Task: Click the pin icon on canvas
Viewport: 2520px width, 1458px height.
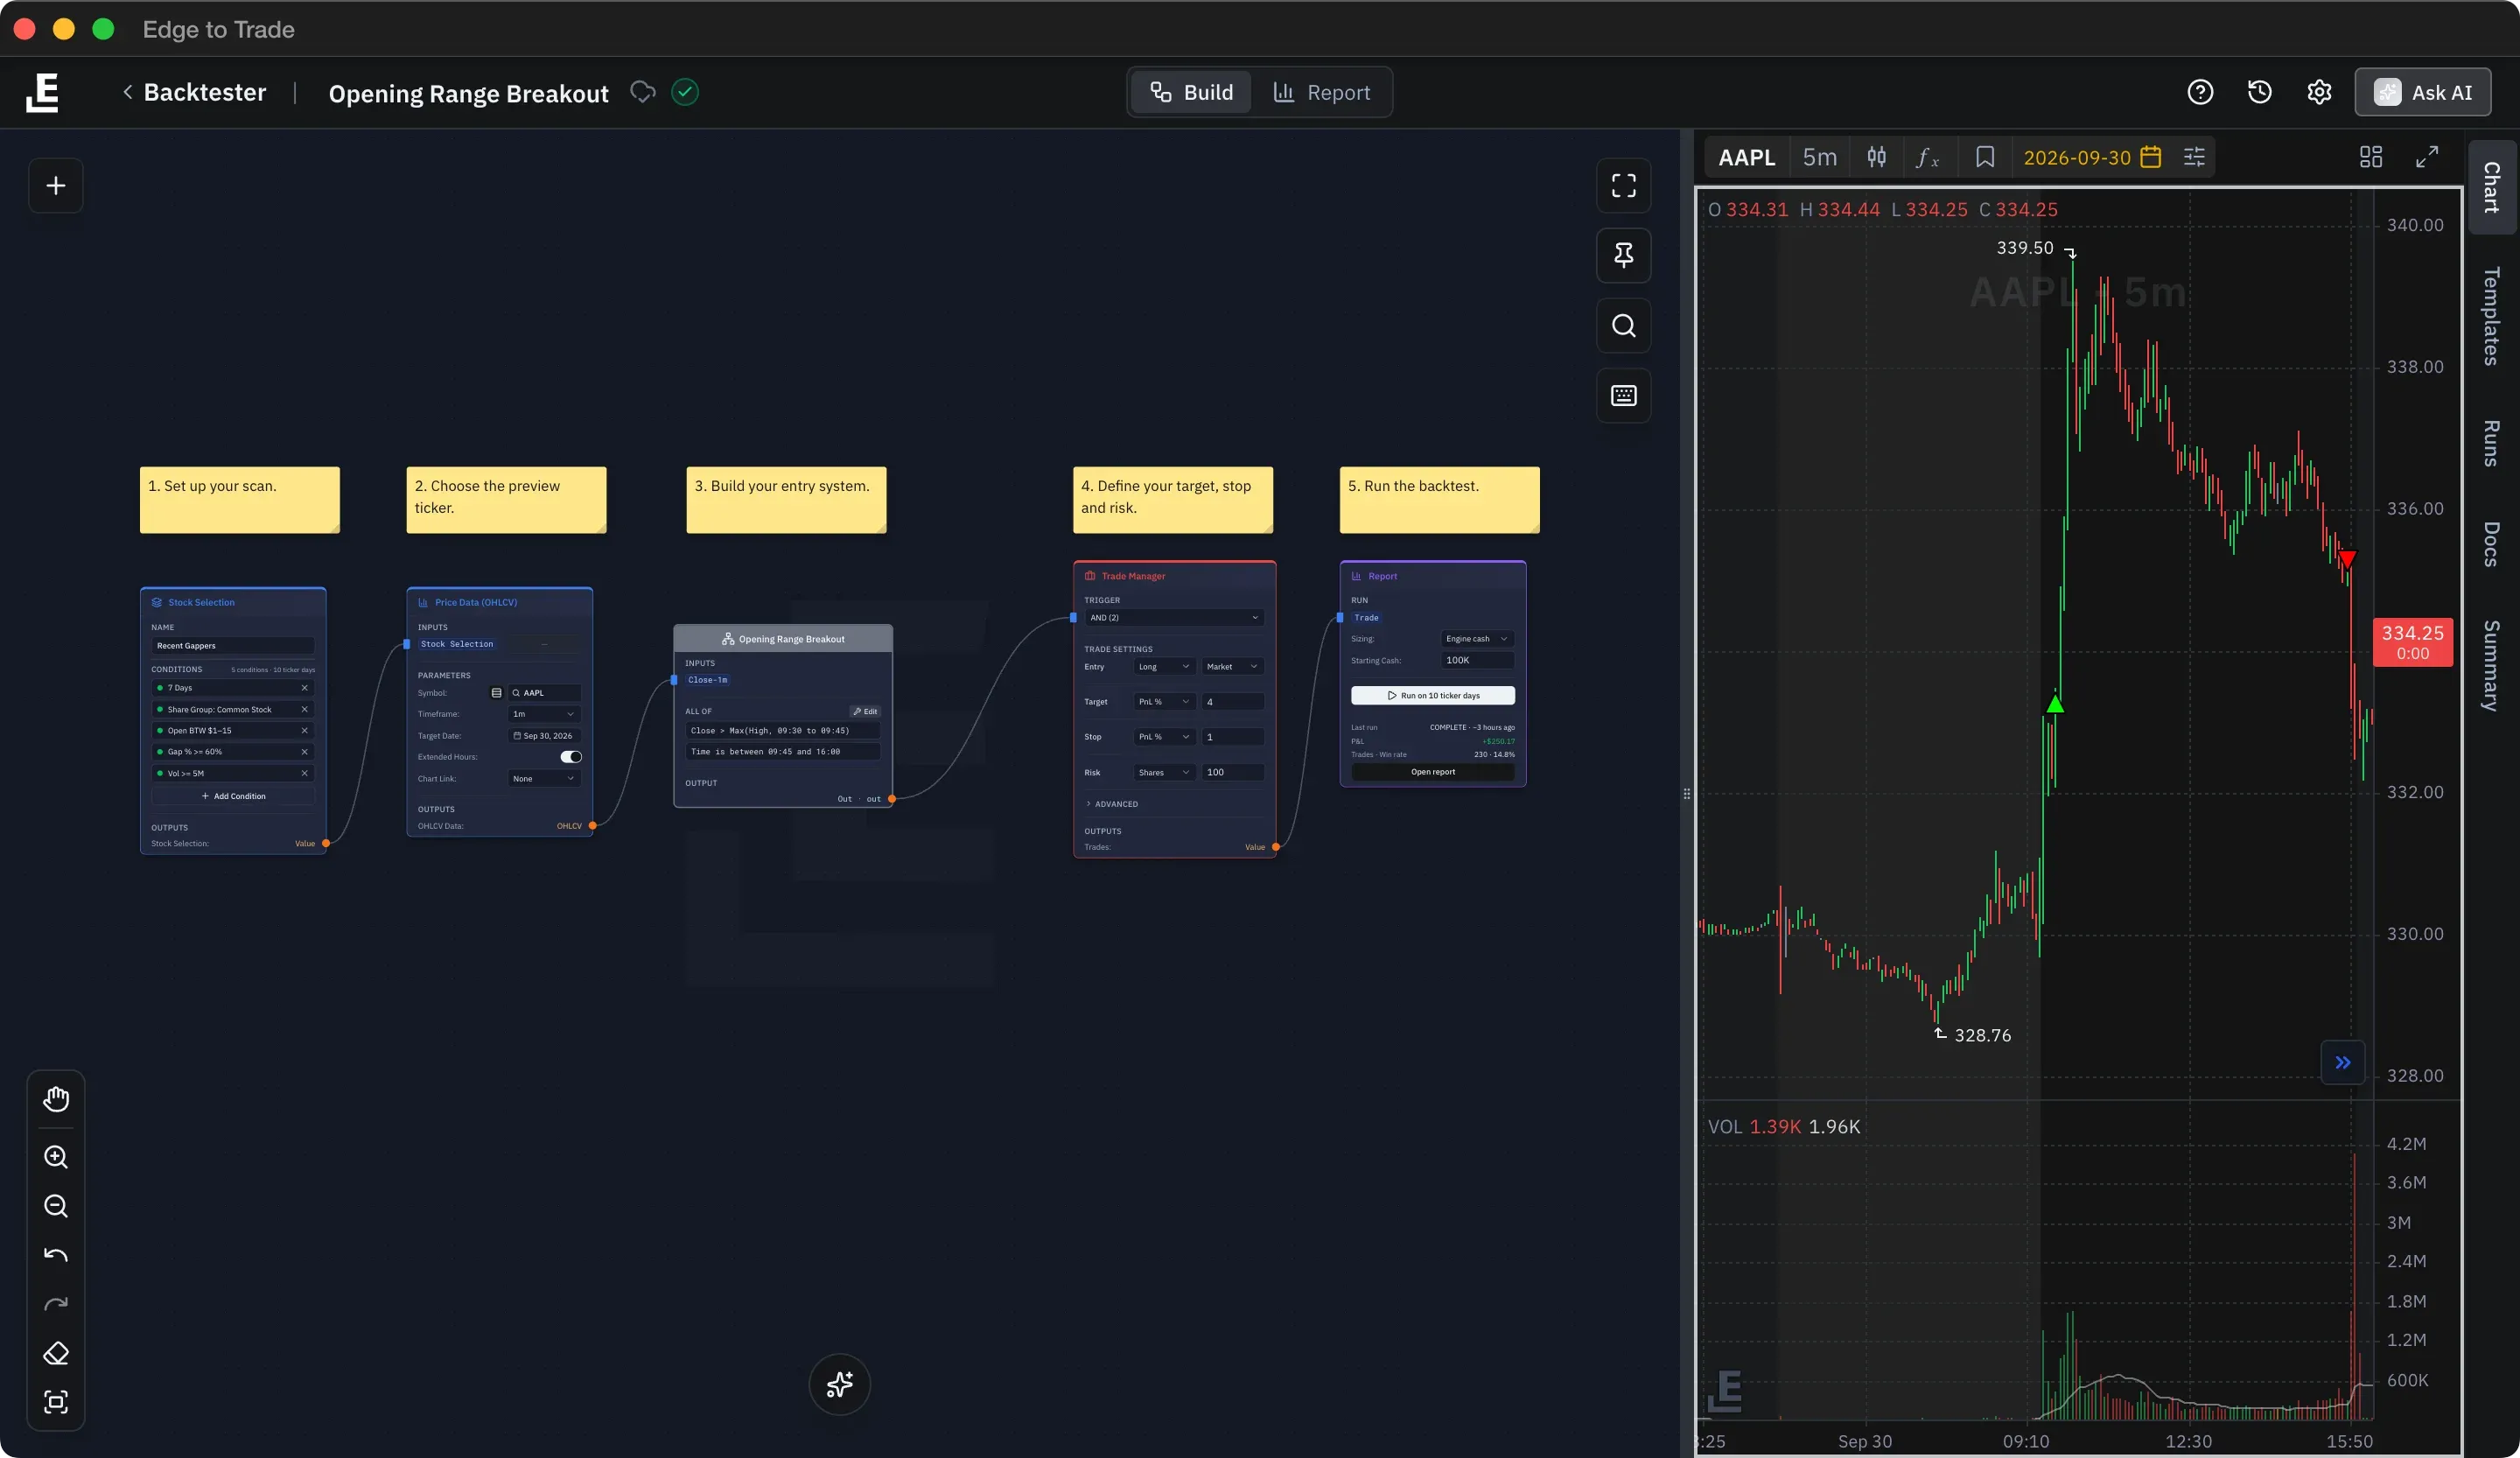Action: (1623, 256)
